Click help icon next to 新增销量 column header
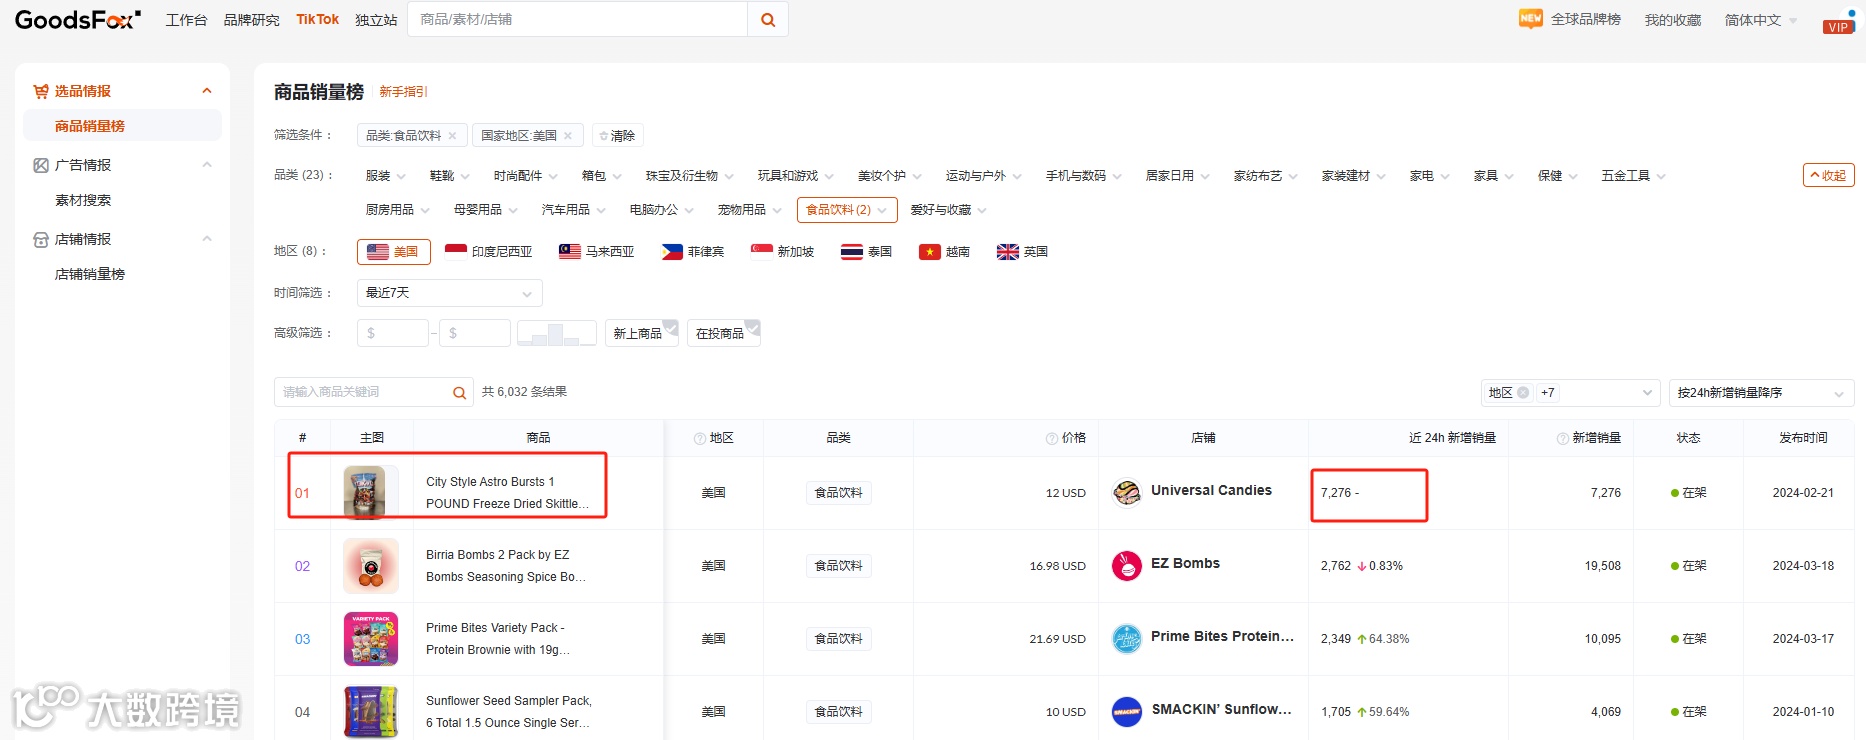Screen dimensions: 1866x740 (x=1563, y=438)
